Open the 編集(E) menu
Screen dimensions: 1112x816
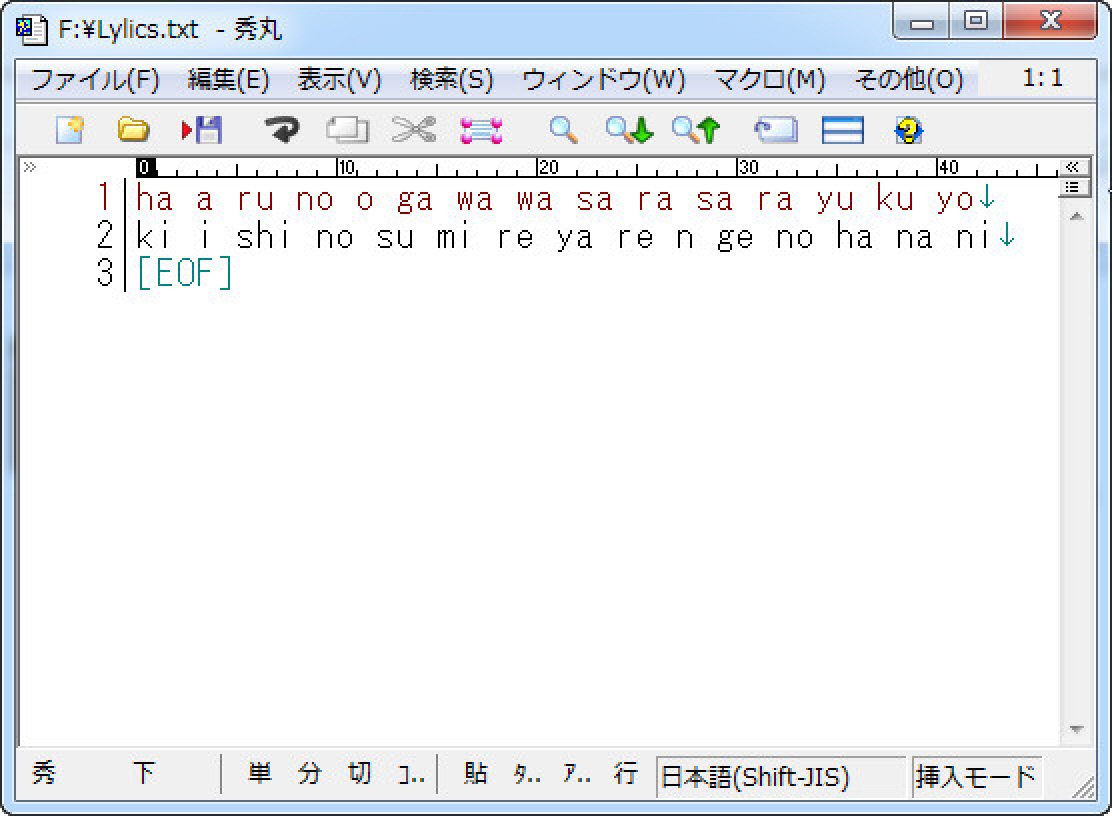[228, 79]
